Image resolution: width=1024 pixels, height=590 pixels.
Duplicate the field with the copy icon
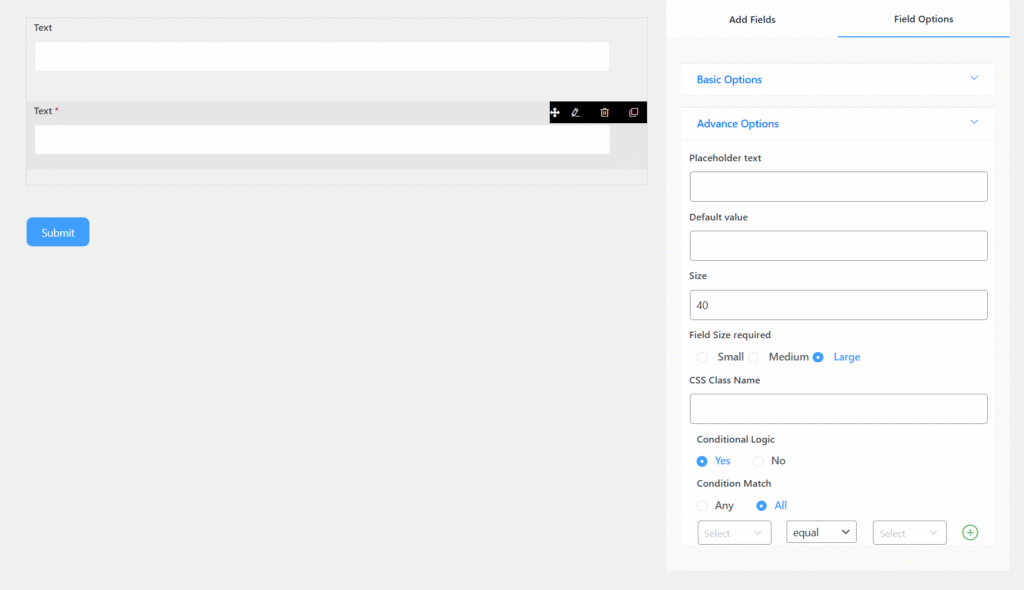coord(633,113)
